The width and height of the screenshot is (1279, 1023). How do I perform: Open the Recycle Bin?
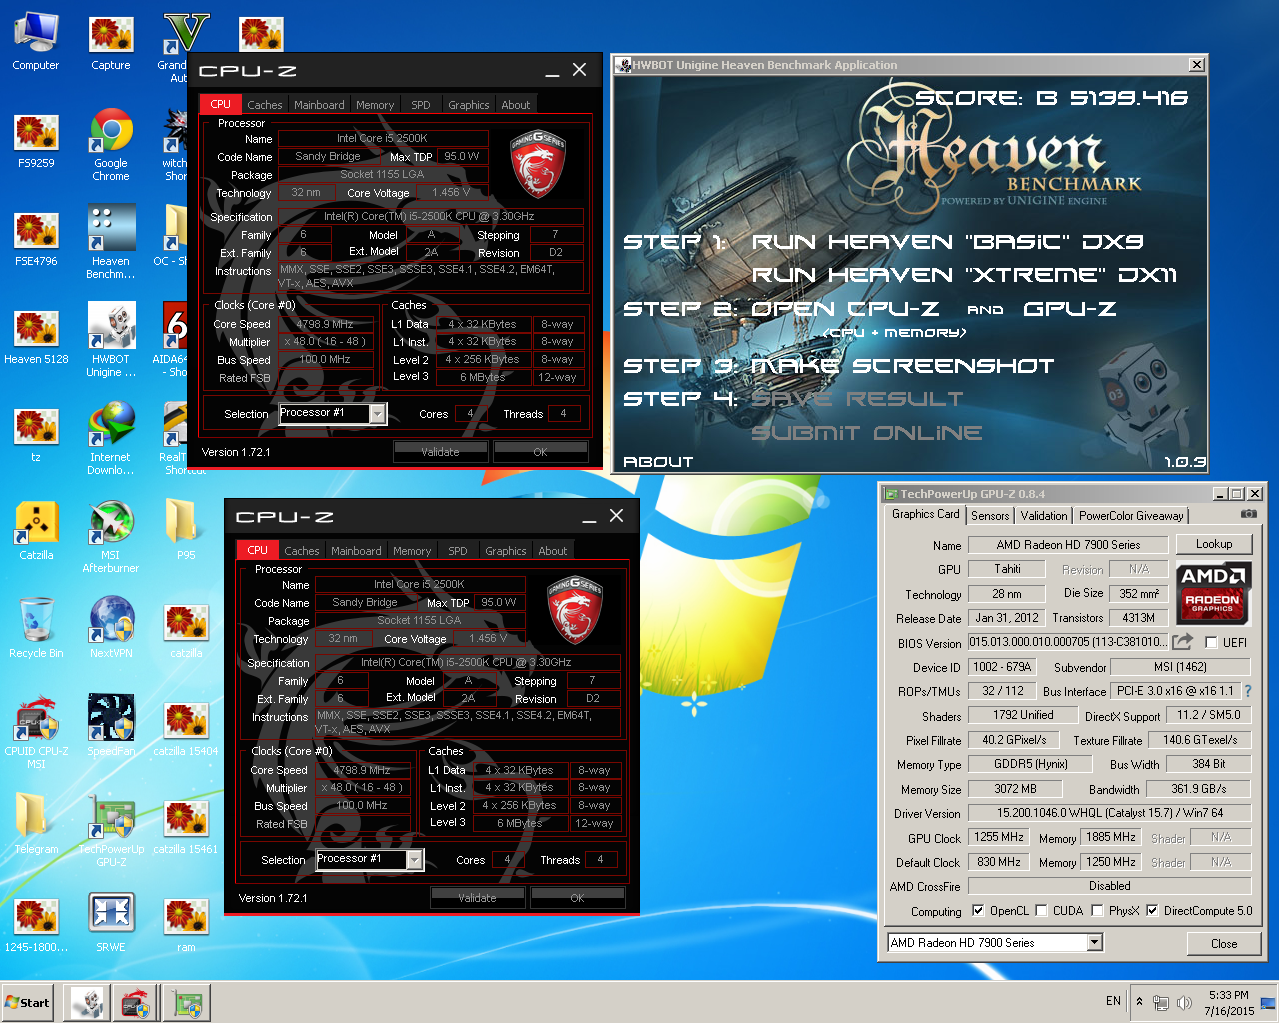click(36, 629)
